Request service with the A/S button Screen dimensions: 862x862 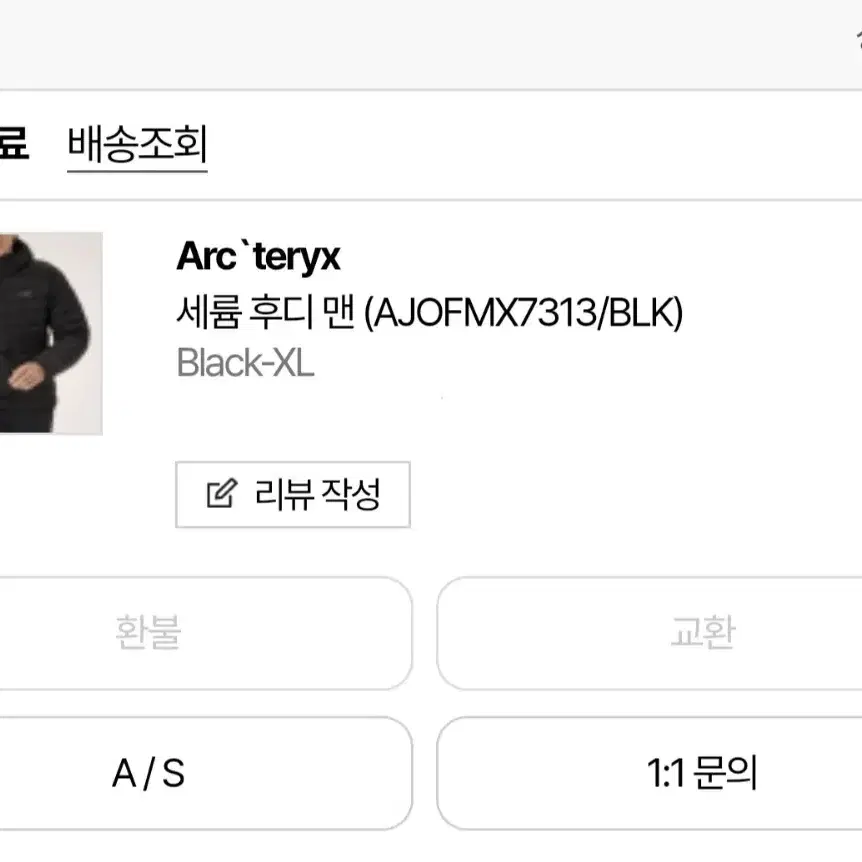pyautogui.click(x=205, y=773)
